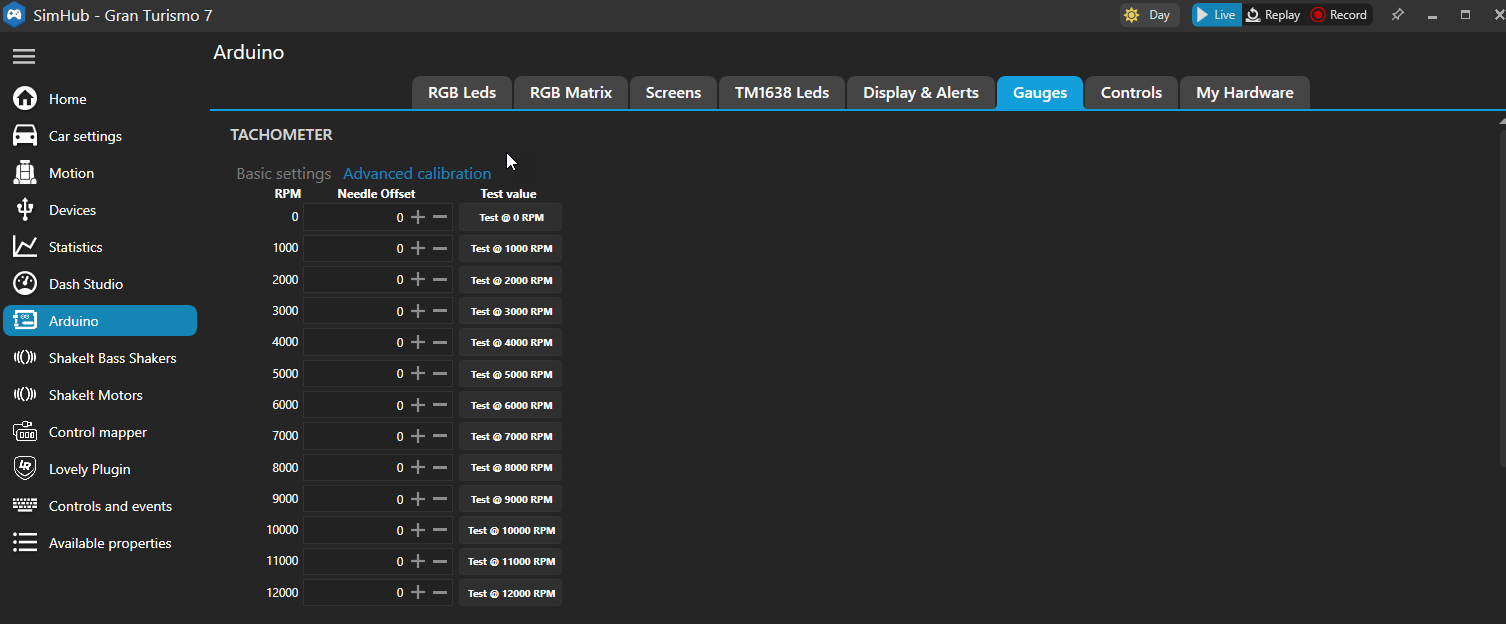Click the Motion seat icon
The height and width of the screenshot is (624, 1506).
[x=25, y=172]
